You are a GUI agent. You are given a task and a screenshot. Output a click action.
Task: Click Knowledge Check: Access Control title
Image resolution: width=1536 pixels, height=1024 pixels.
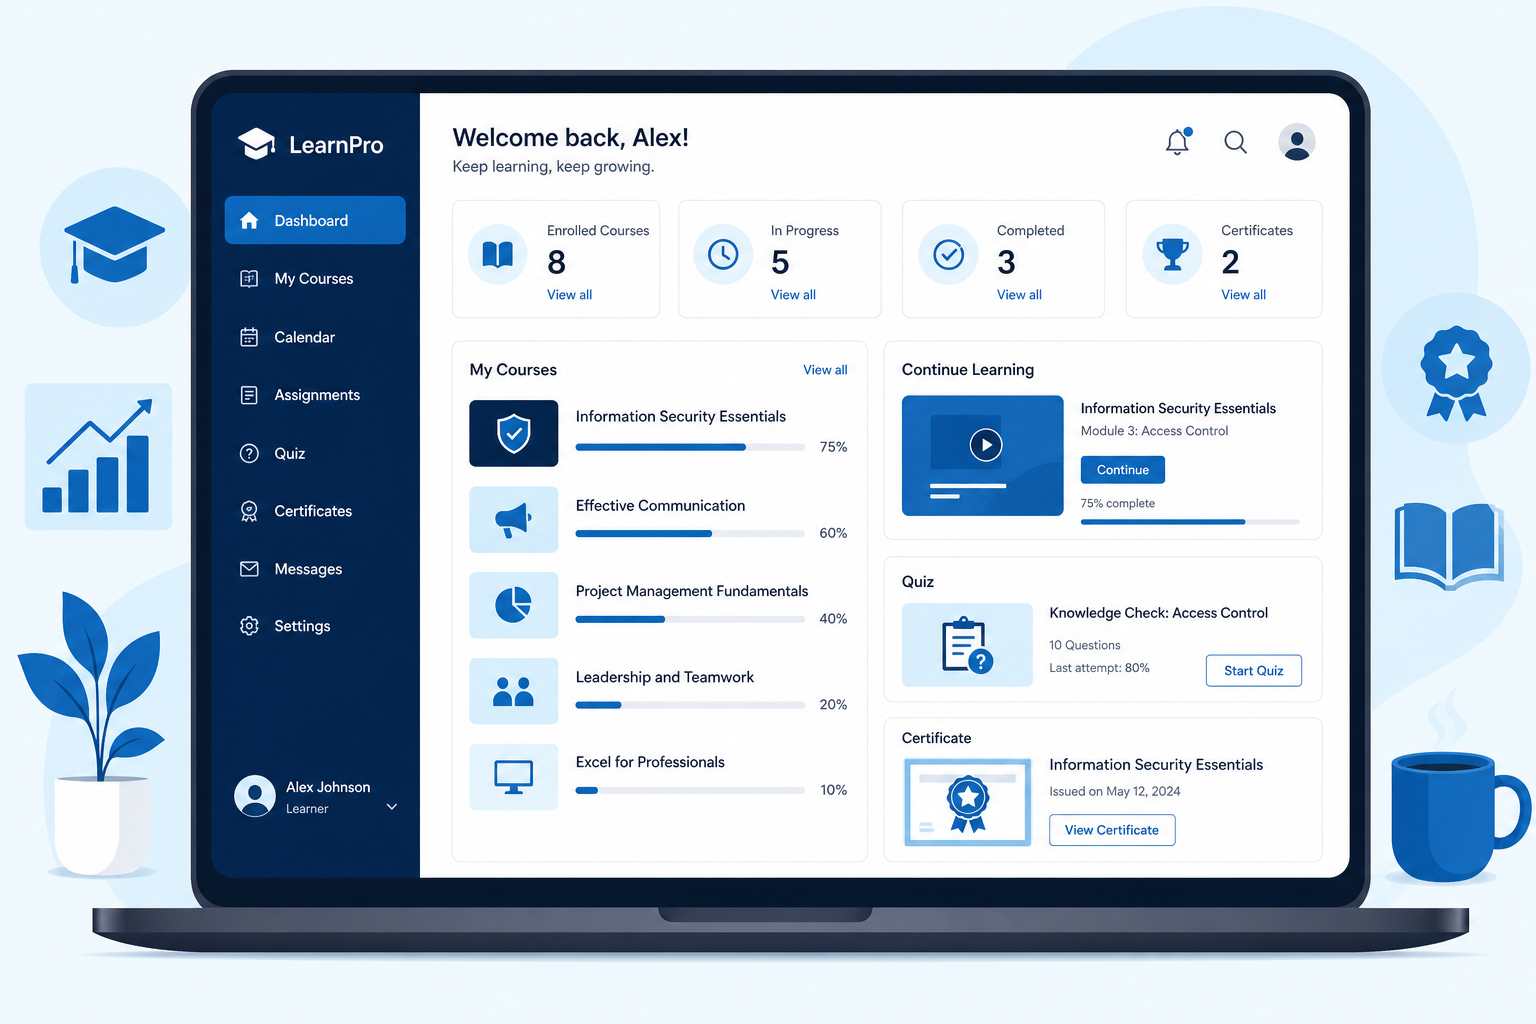(x=1159, y=613)
